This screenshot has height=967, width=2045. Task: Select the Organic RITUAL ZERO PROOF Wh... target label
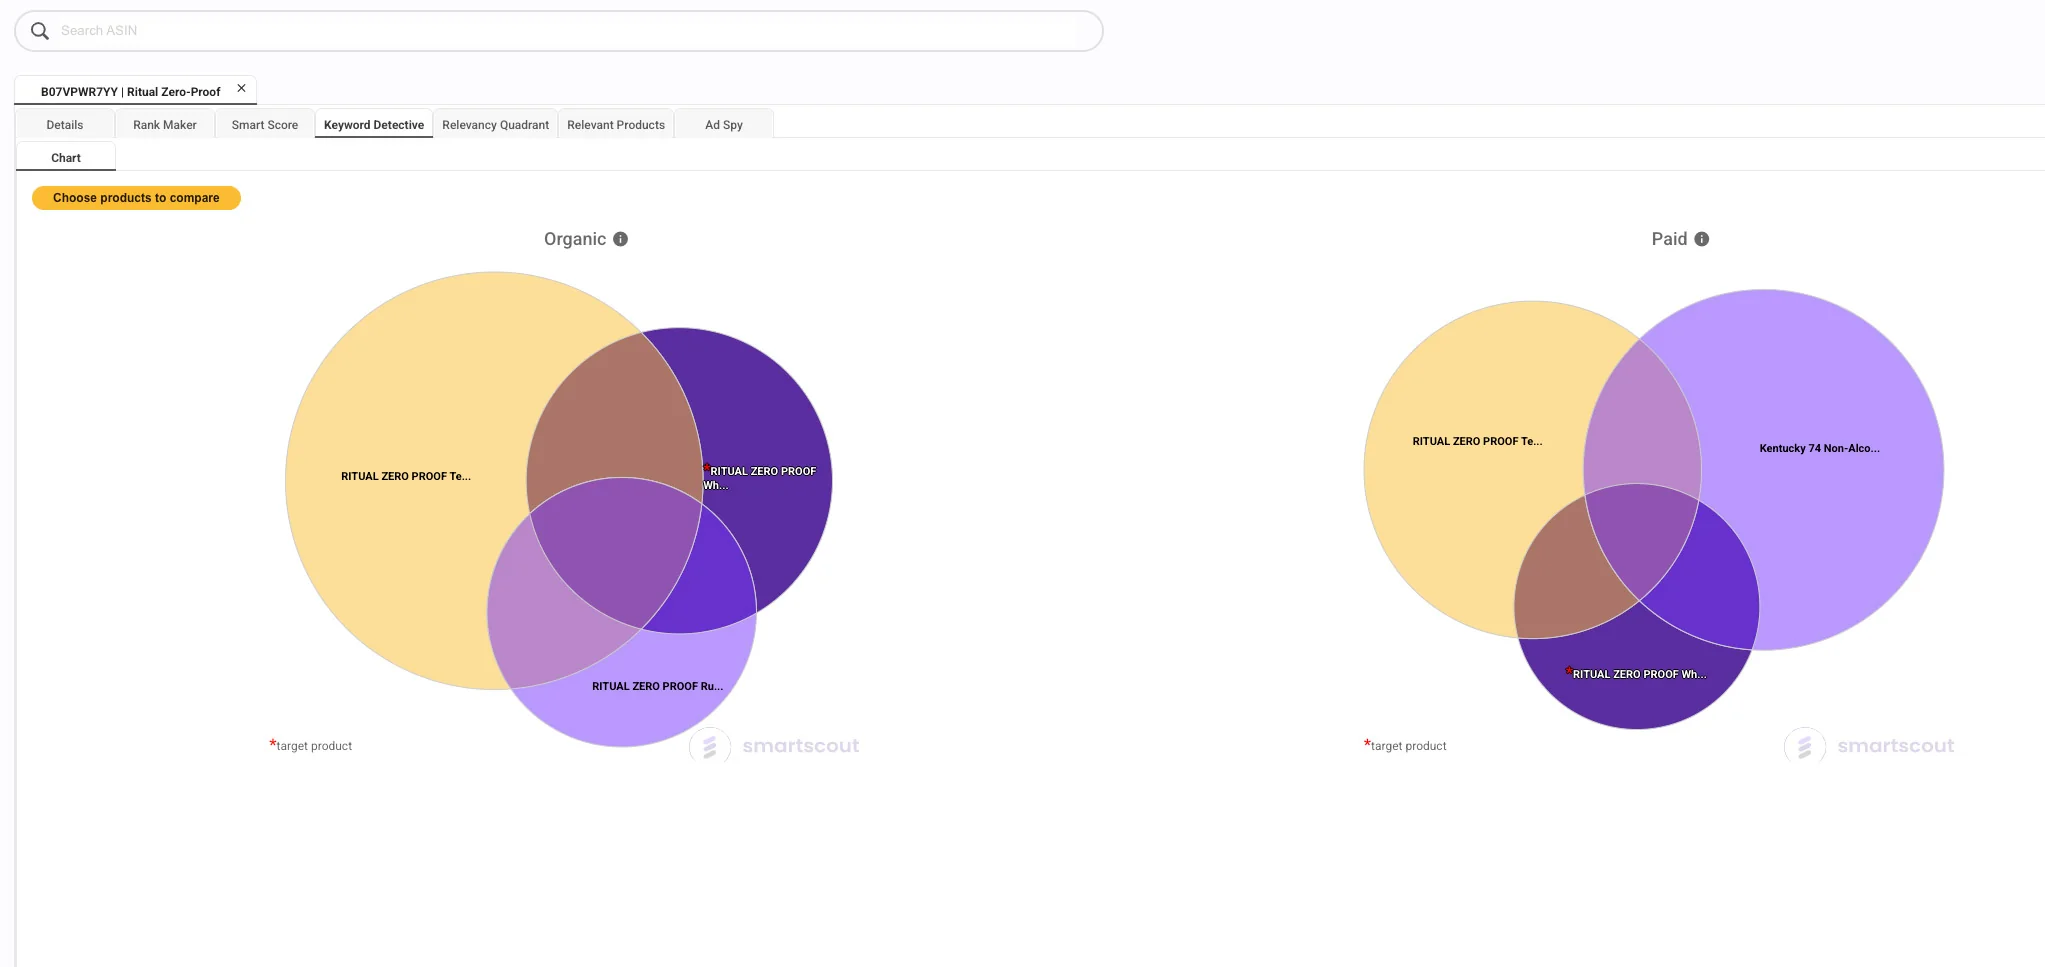click(x=760, y=478)
